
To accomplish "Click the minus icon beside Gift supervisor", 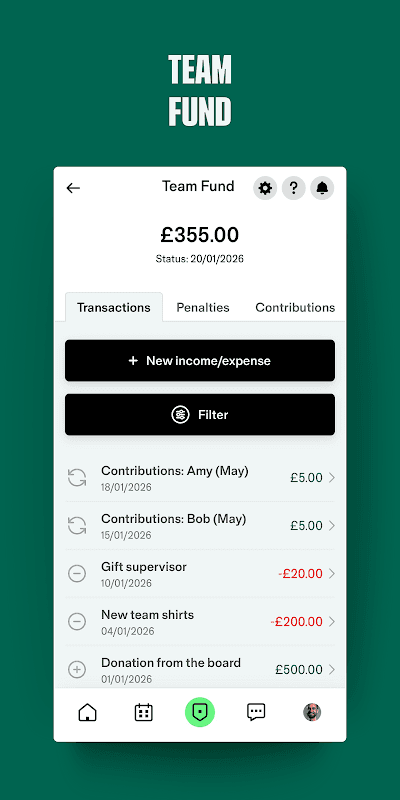I will [x=77, y=573].
